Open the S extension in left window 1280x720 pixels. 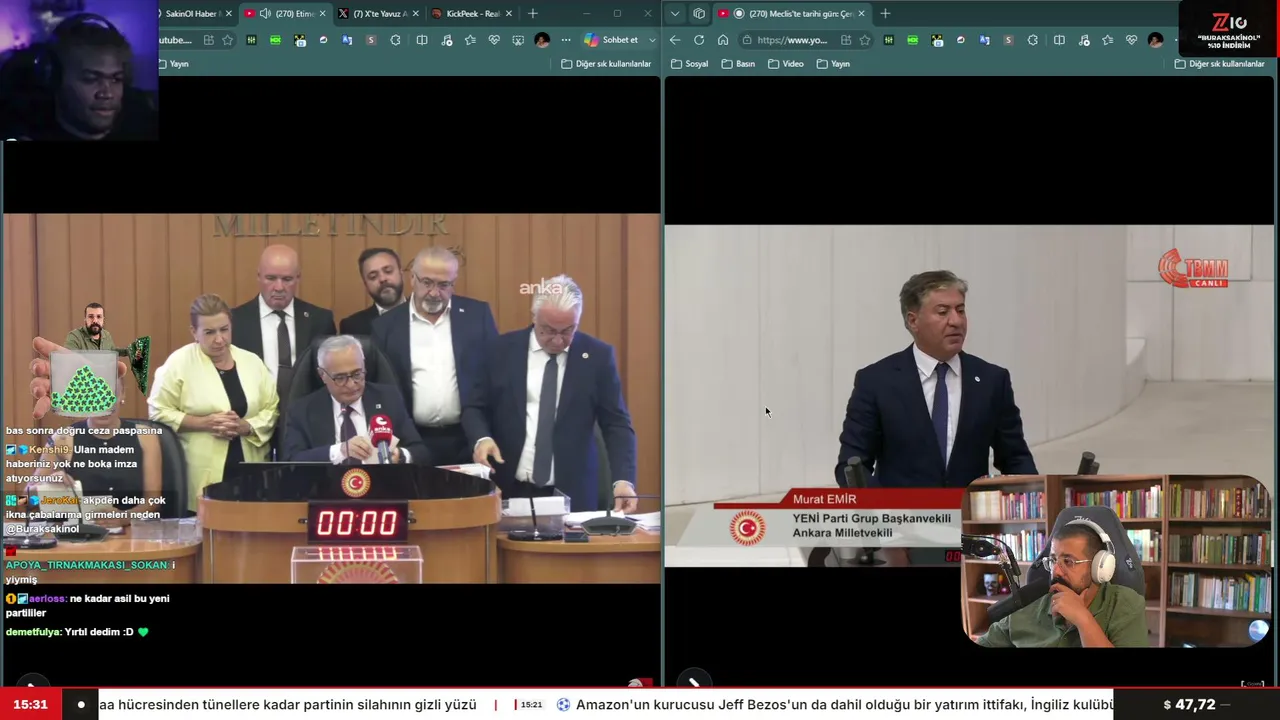point(371,40)
